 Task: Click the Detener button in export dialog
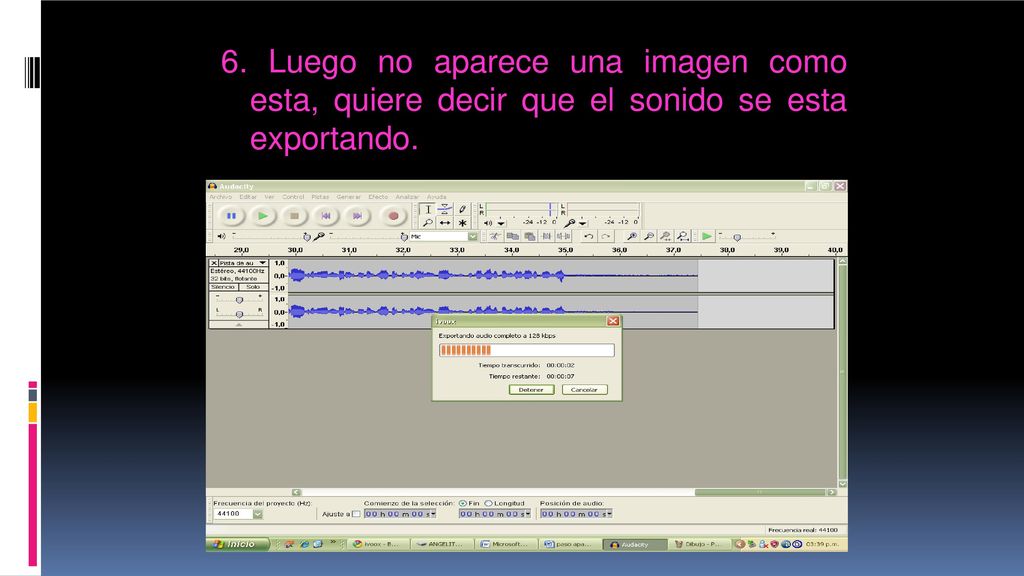531,390
